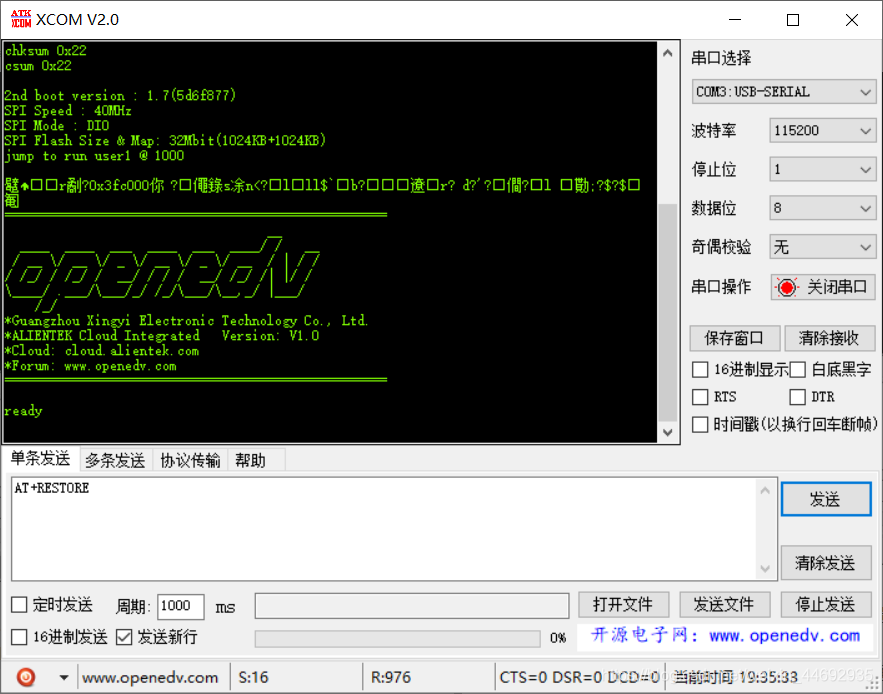
Task: Click the '*Forum: www.openedv.com' line
Action: (x=91, y=366)
